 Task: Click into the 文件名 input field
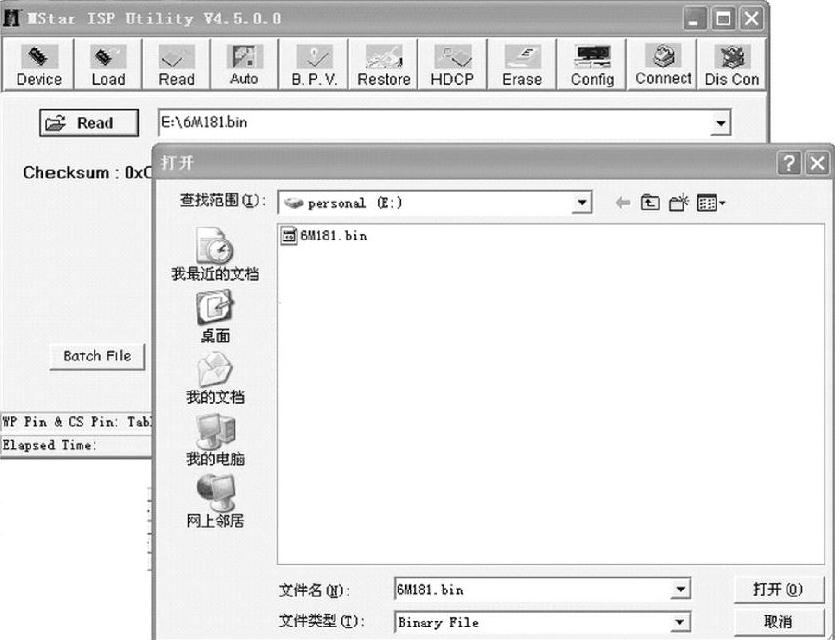[533, 589]
